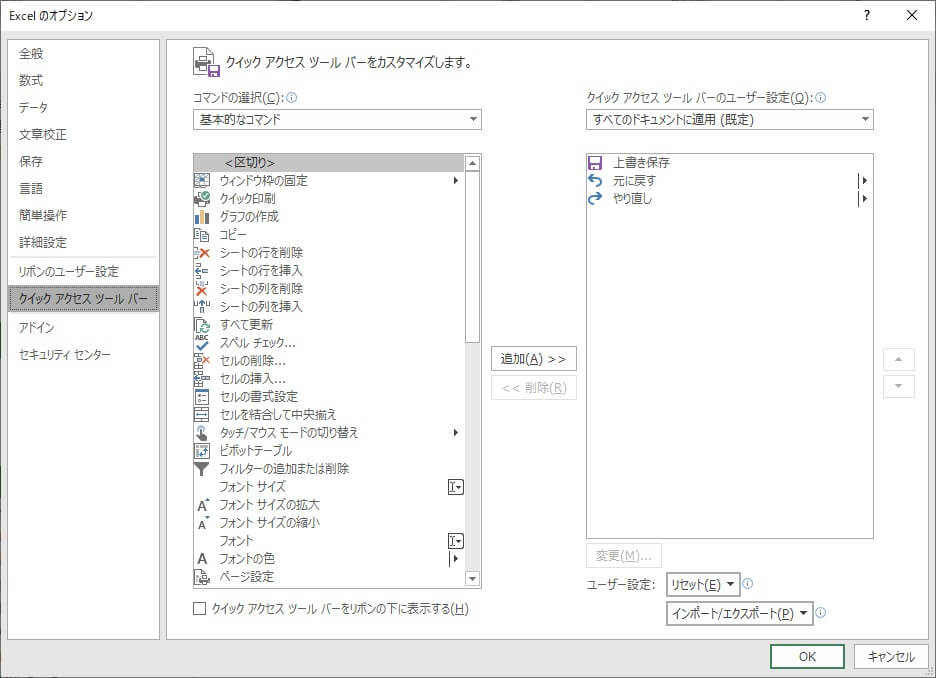
Task: Select the フィルター funnel icon
Action: tap(202, 469)
